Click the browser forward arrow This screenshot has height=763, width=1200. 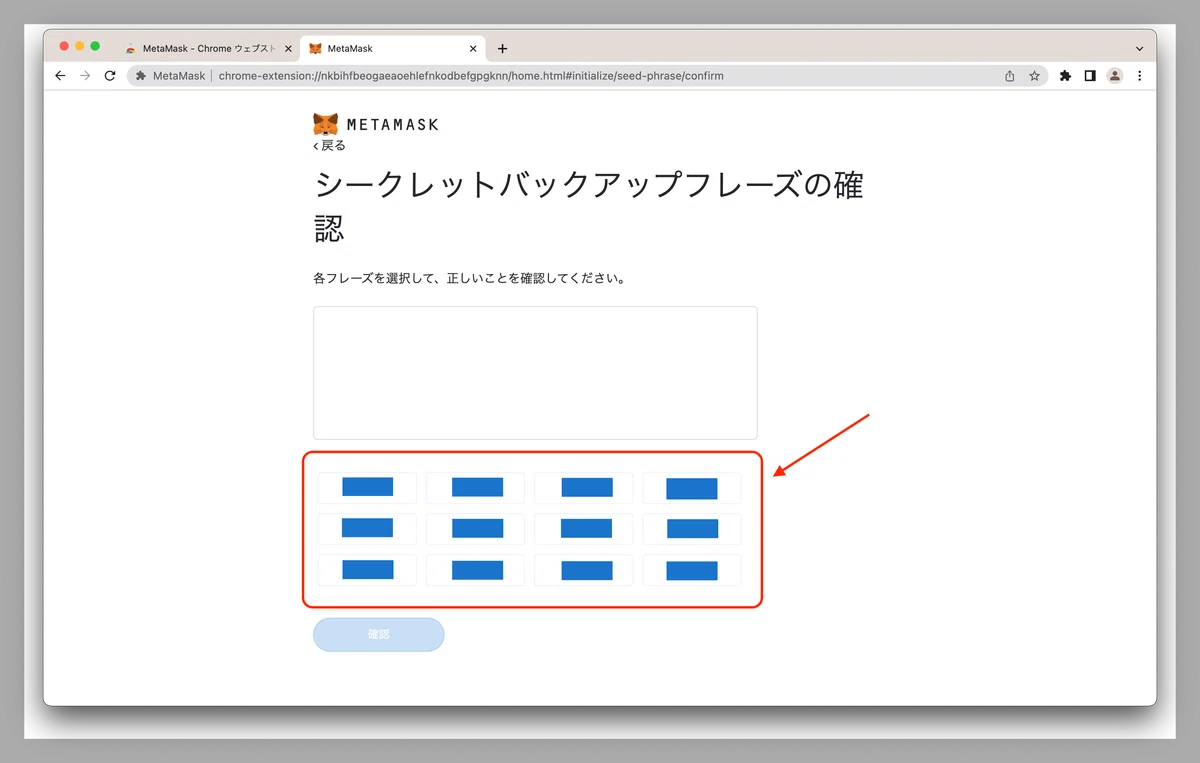(x=85, y=76)
